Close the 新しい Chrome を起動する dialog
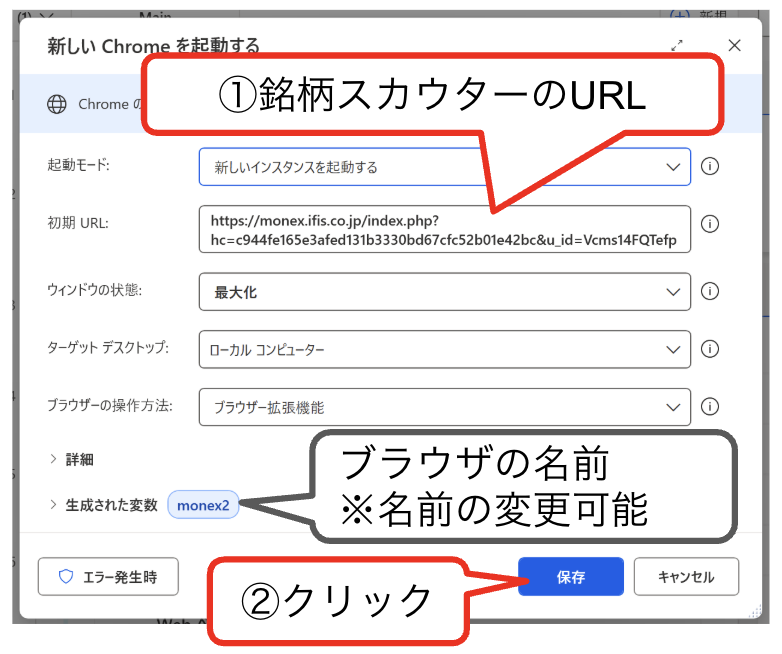 click(x=734, y=45)
